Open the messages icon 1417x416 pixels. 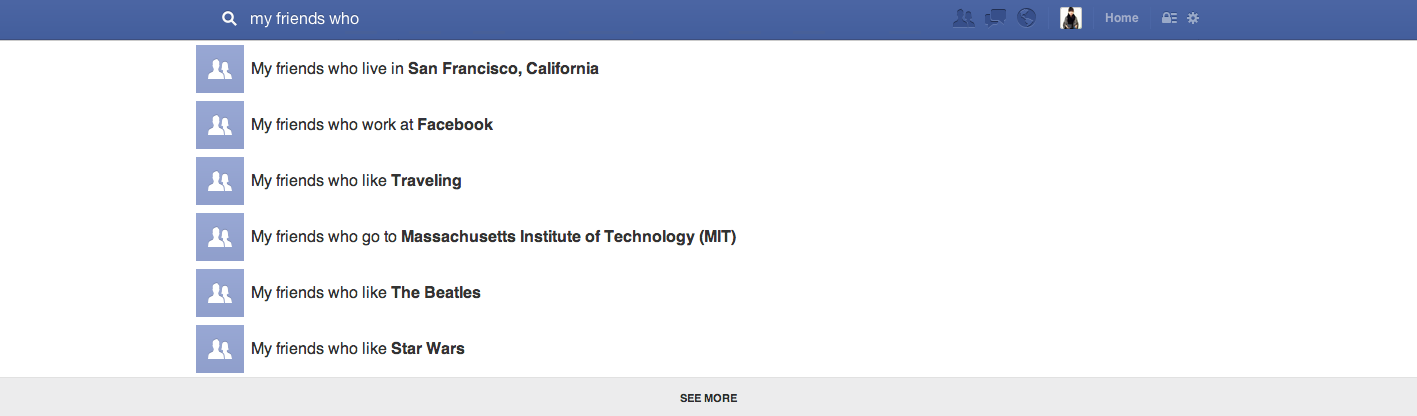pyautogui.click(x=995, y=18)
